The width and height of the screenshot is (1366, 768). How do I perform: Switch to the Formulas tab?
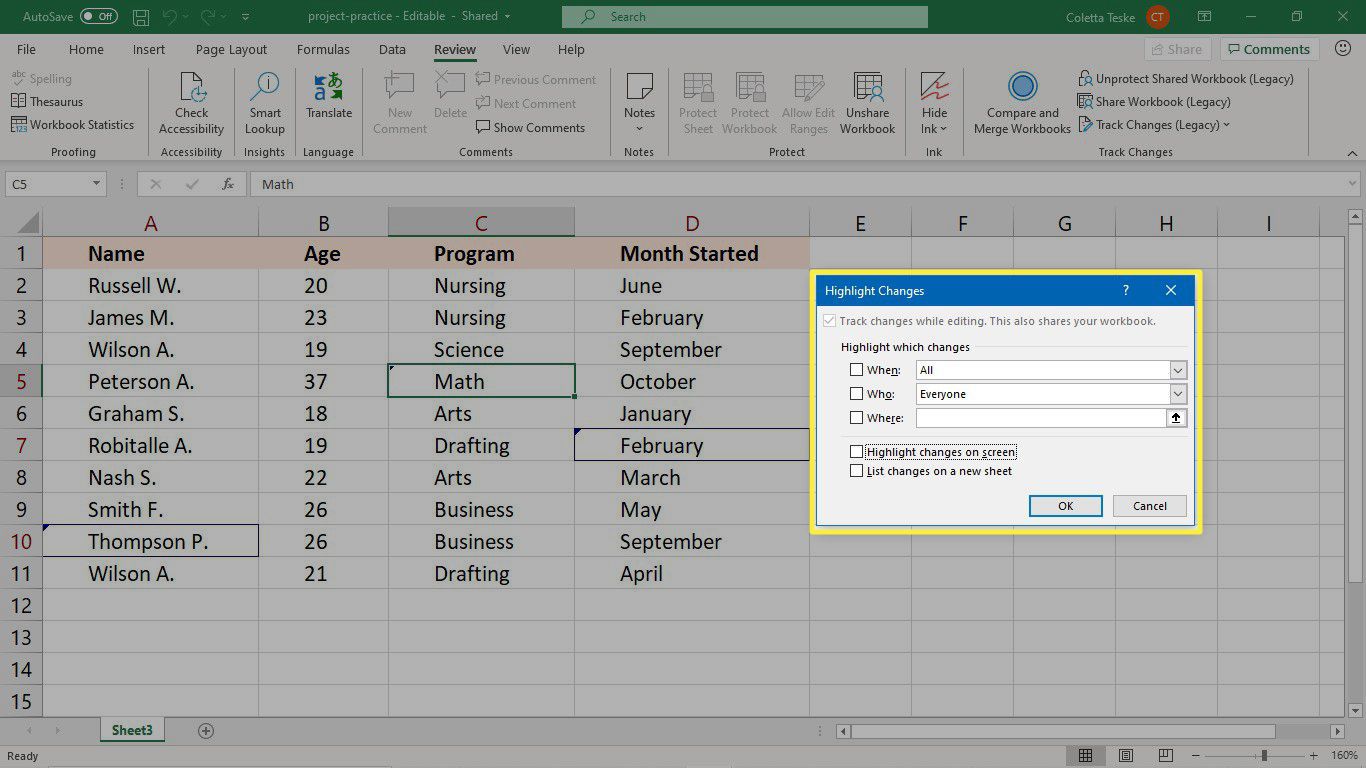coord(323,49)
